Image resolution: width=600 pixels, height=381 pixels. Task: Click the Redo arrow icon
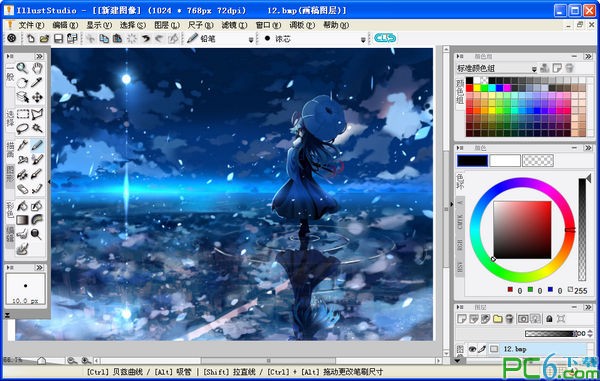click(x=159, y=38)
